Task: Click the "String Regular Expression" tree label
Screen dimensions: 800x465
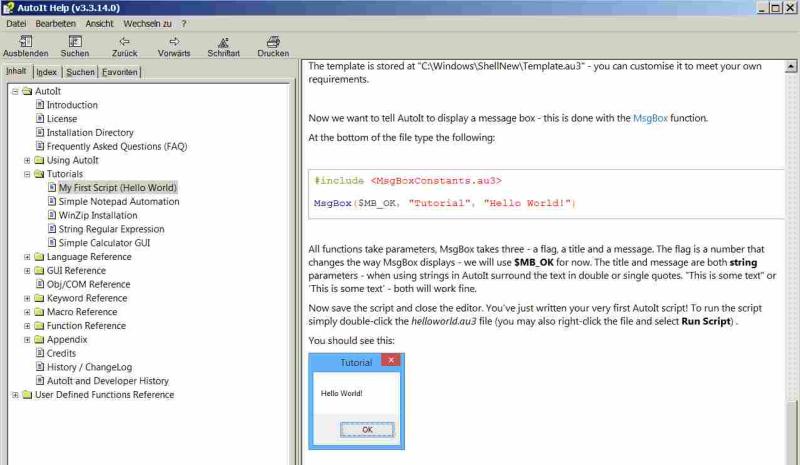Action: coord(111,229)
